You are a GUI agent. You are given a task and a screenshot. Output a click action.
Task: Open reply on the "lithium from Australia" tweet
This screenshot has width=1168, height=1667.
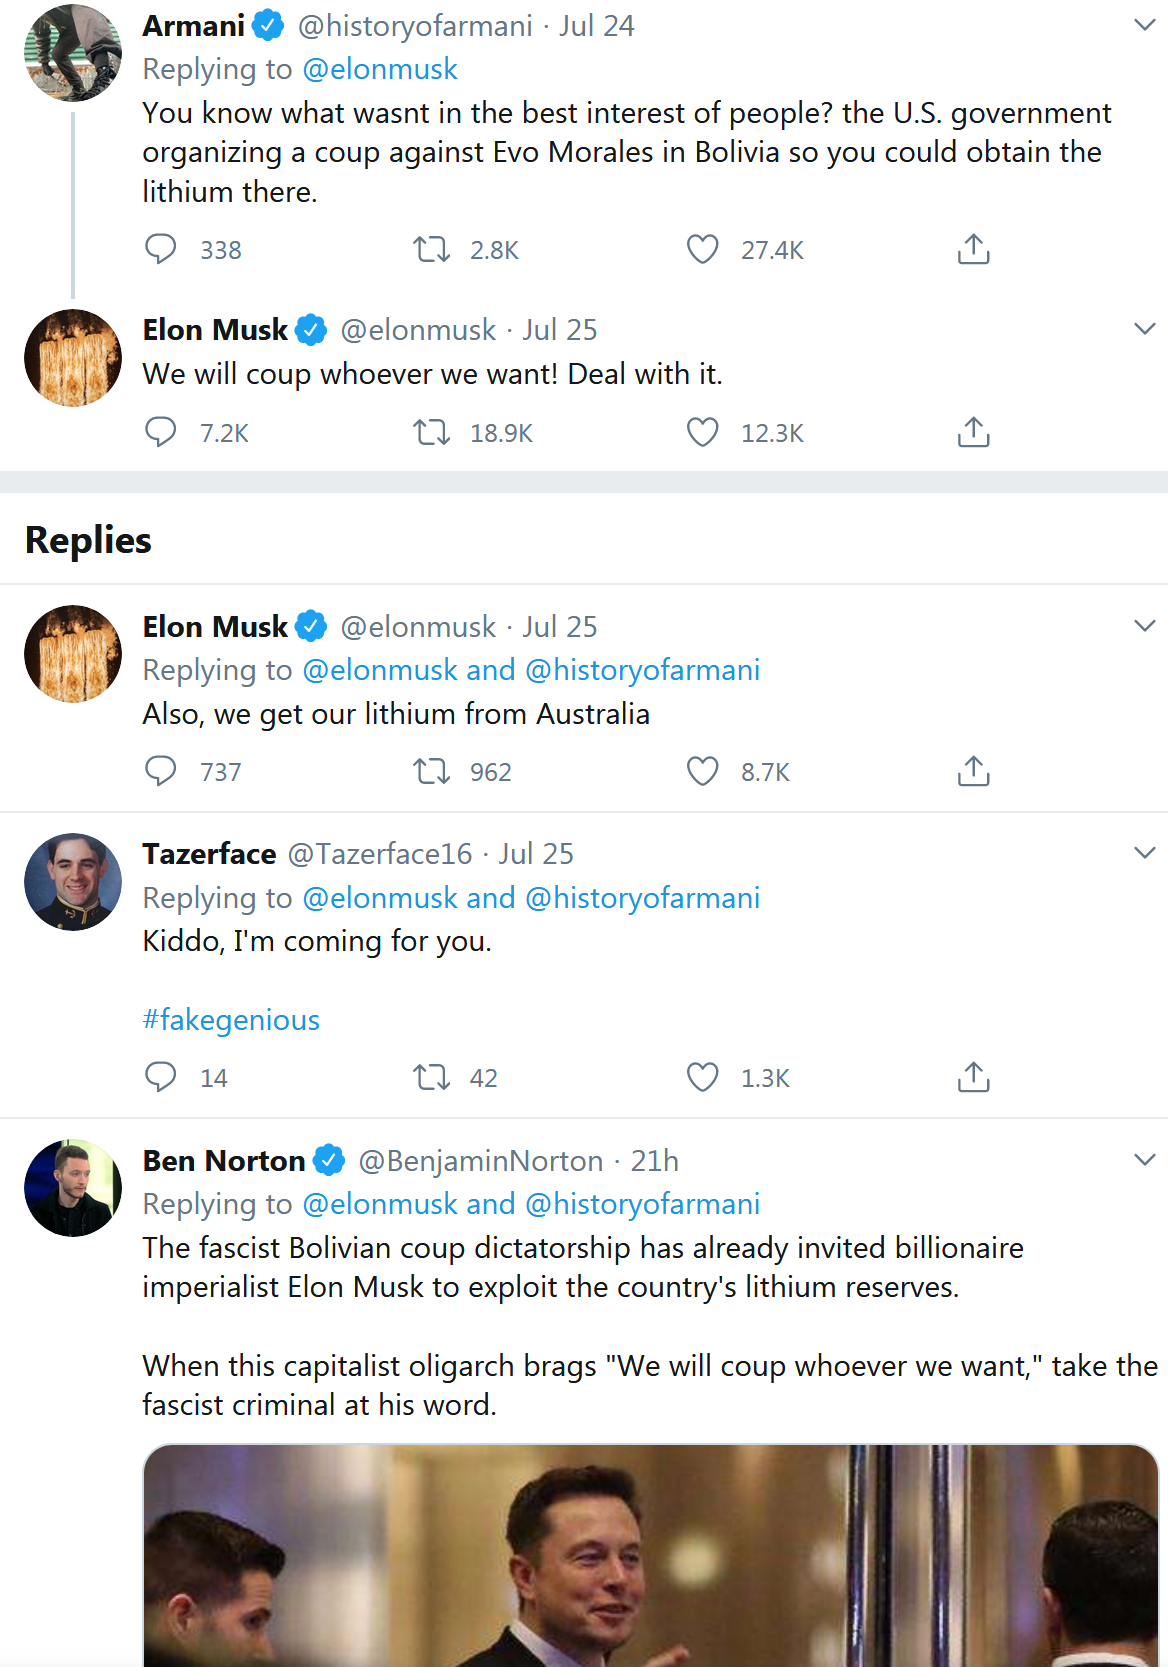point(160,771)
